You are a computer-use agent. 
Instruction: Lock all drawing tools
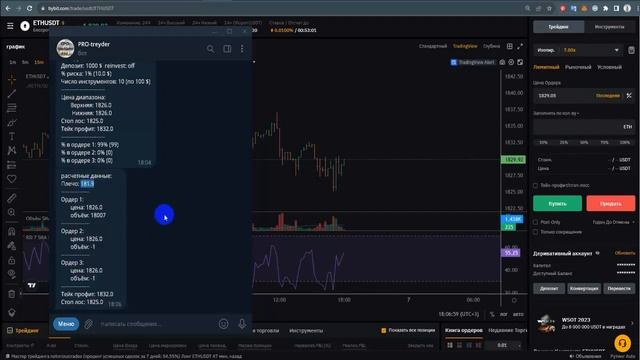click(11, 260)
